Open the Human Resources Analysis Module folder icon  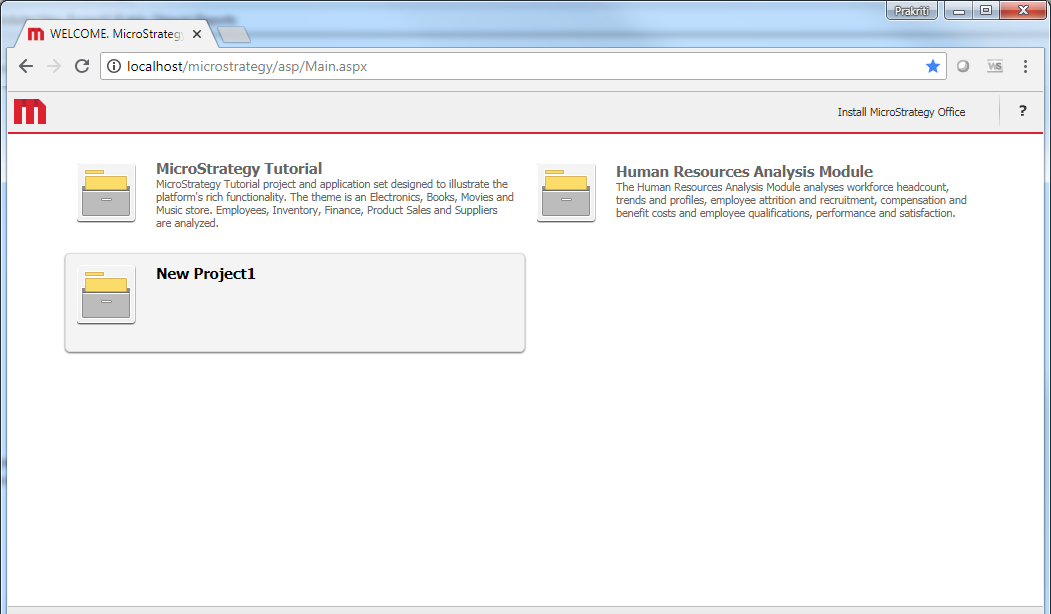[565, 191]
